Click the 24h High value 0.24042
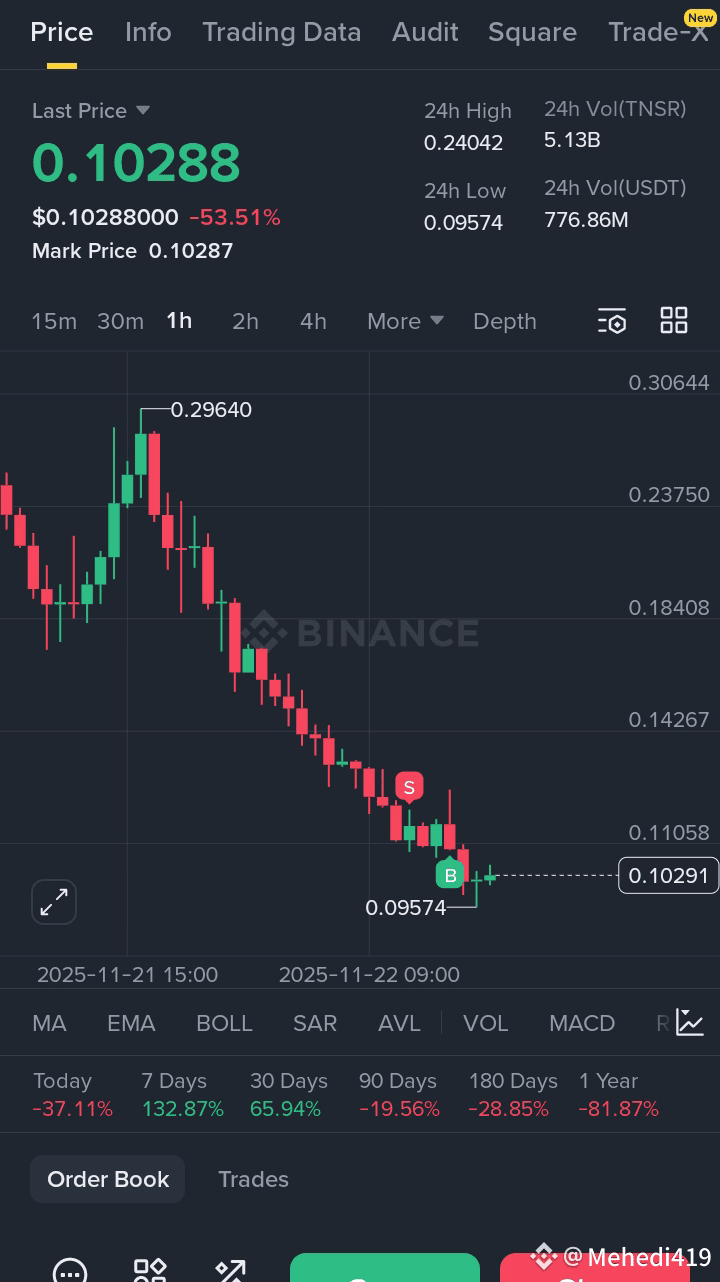 click(x=463, y=143)
